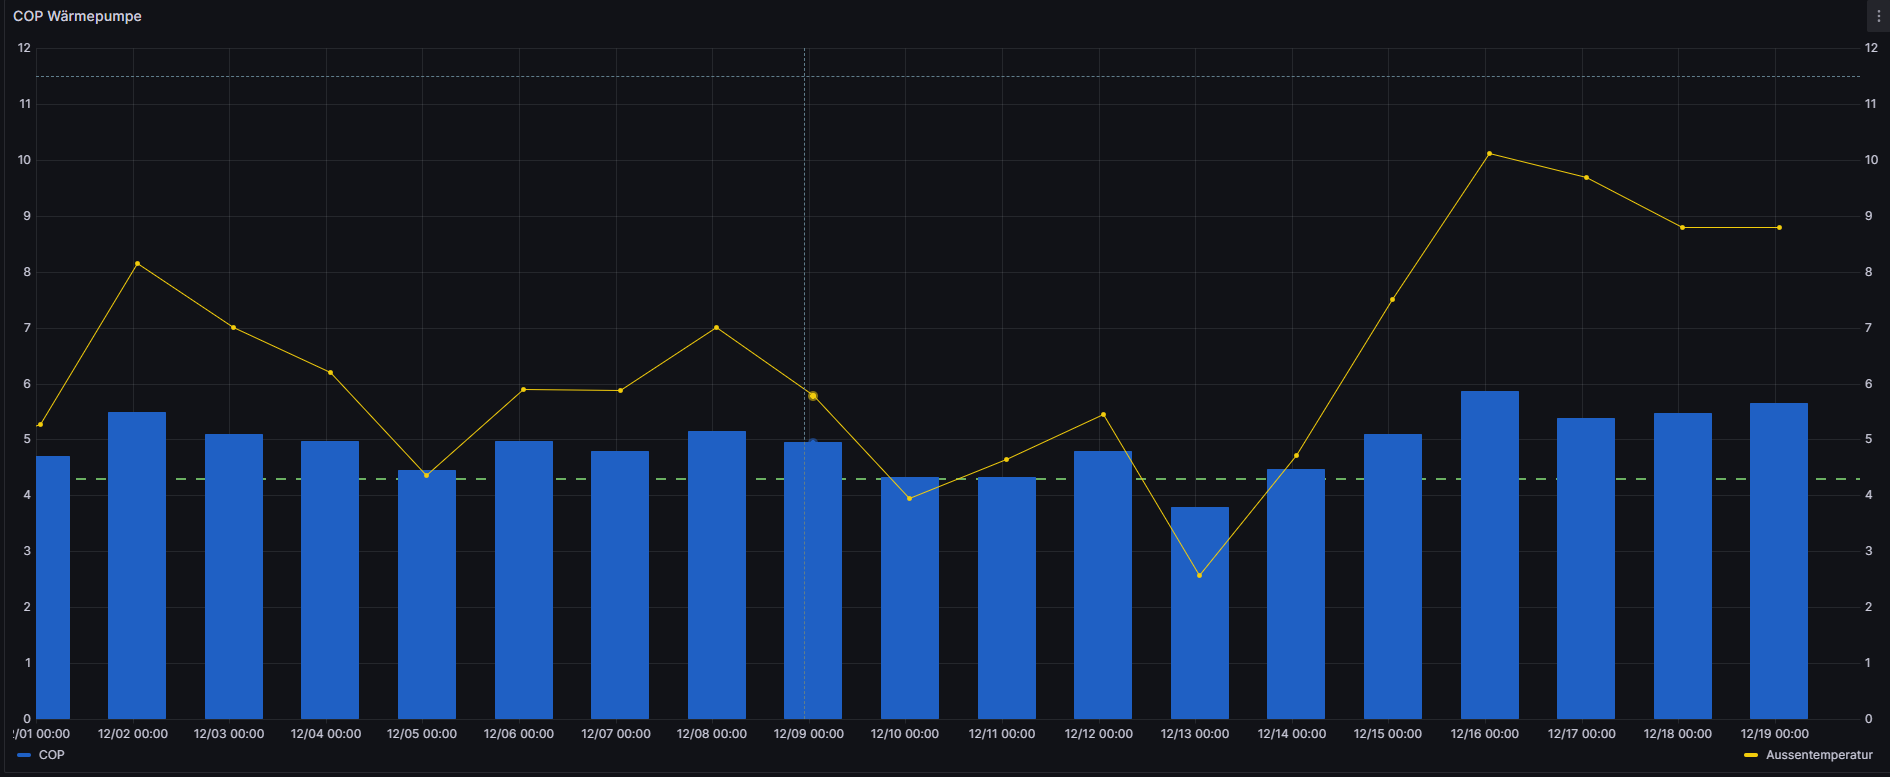Click the COP bar for 12/03
The width and height of the screenshot is (1890, 777).
[234, 576]
